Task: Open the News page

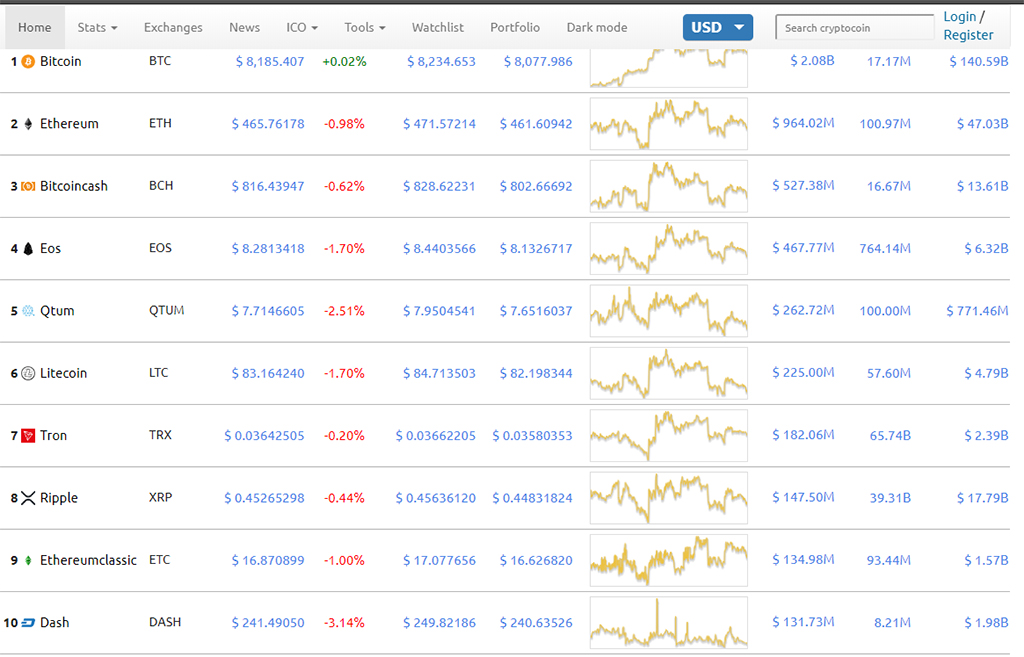Action: (244, 27)
